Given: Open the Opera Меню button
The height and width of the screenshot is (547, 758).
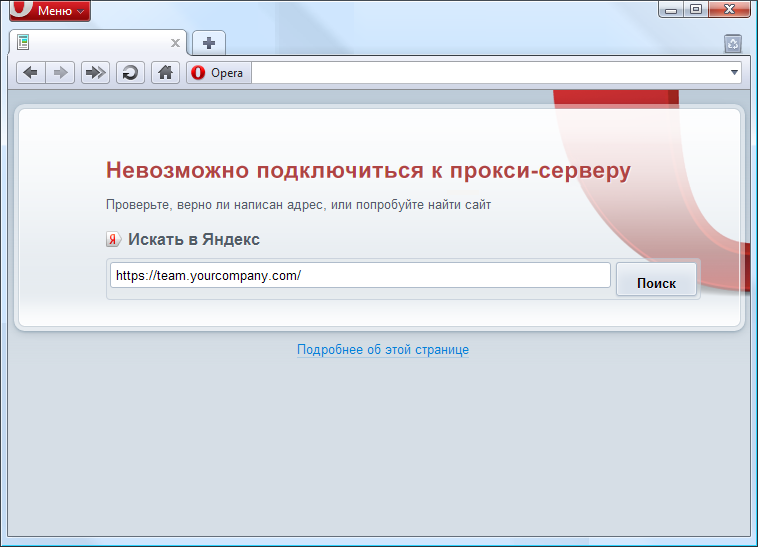Looking at the screenshot, I should [x=50, y=10].
